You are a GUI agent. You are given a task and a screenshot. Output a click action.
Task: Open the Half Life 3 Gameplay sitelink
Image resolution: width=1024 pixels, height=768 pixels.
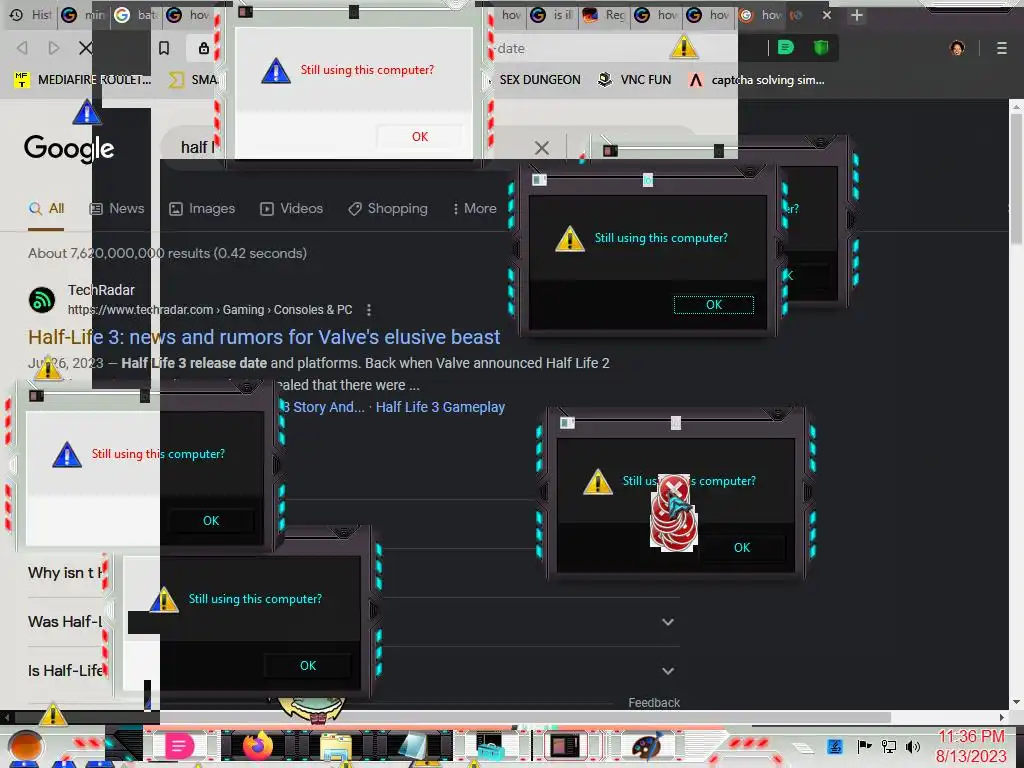pos(440,407)
